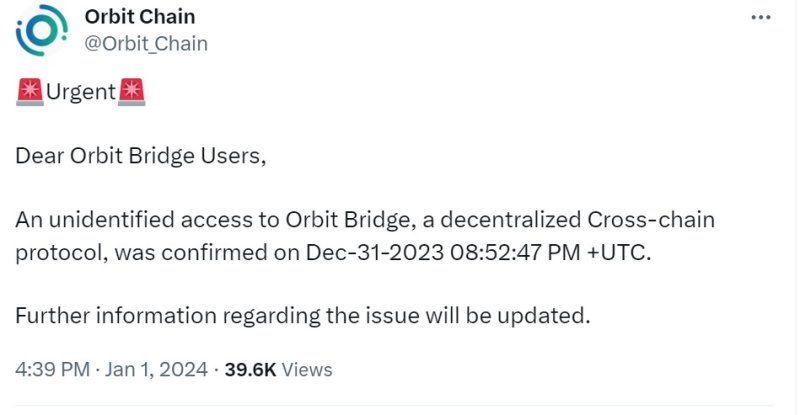Open the 39.6K Views count
The image size is (800, 415).
click(x=250, y=369)
